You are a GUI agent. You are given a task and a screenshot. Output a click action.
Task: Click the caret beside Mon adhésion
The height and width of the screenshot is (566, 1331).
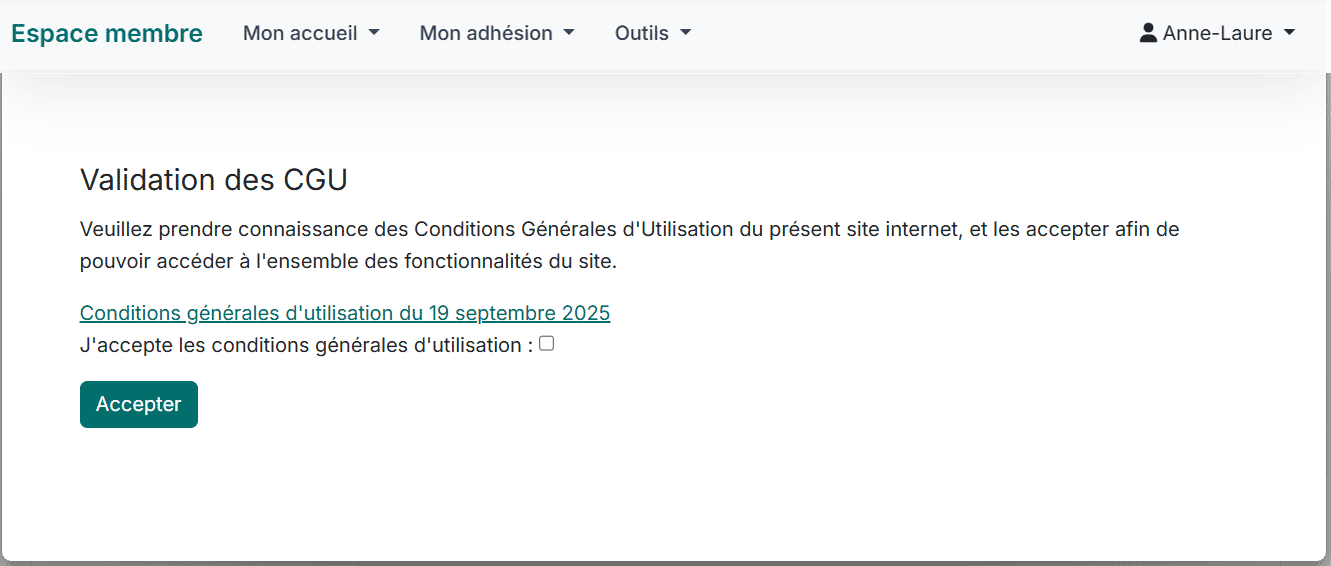[569, 33]
